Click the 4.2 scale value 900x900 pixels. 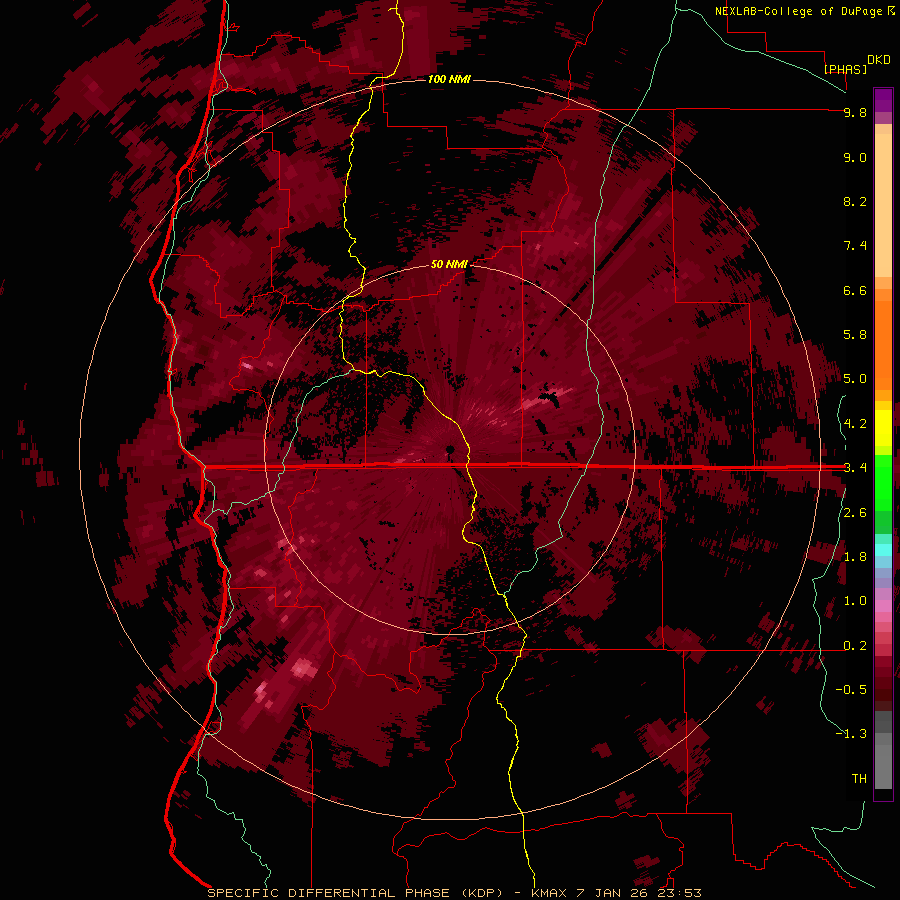855,424
